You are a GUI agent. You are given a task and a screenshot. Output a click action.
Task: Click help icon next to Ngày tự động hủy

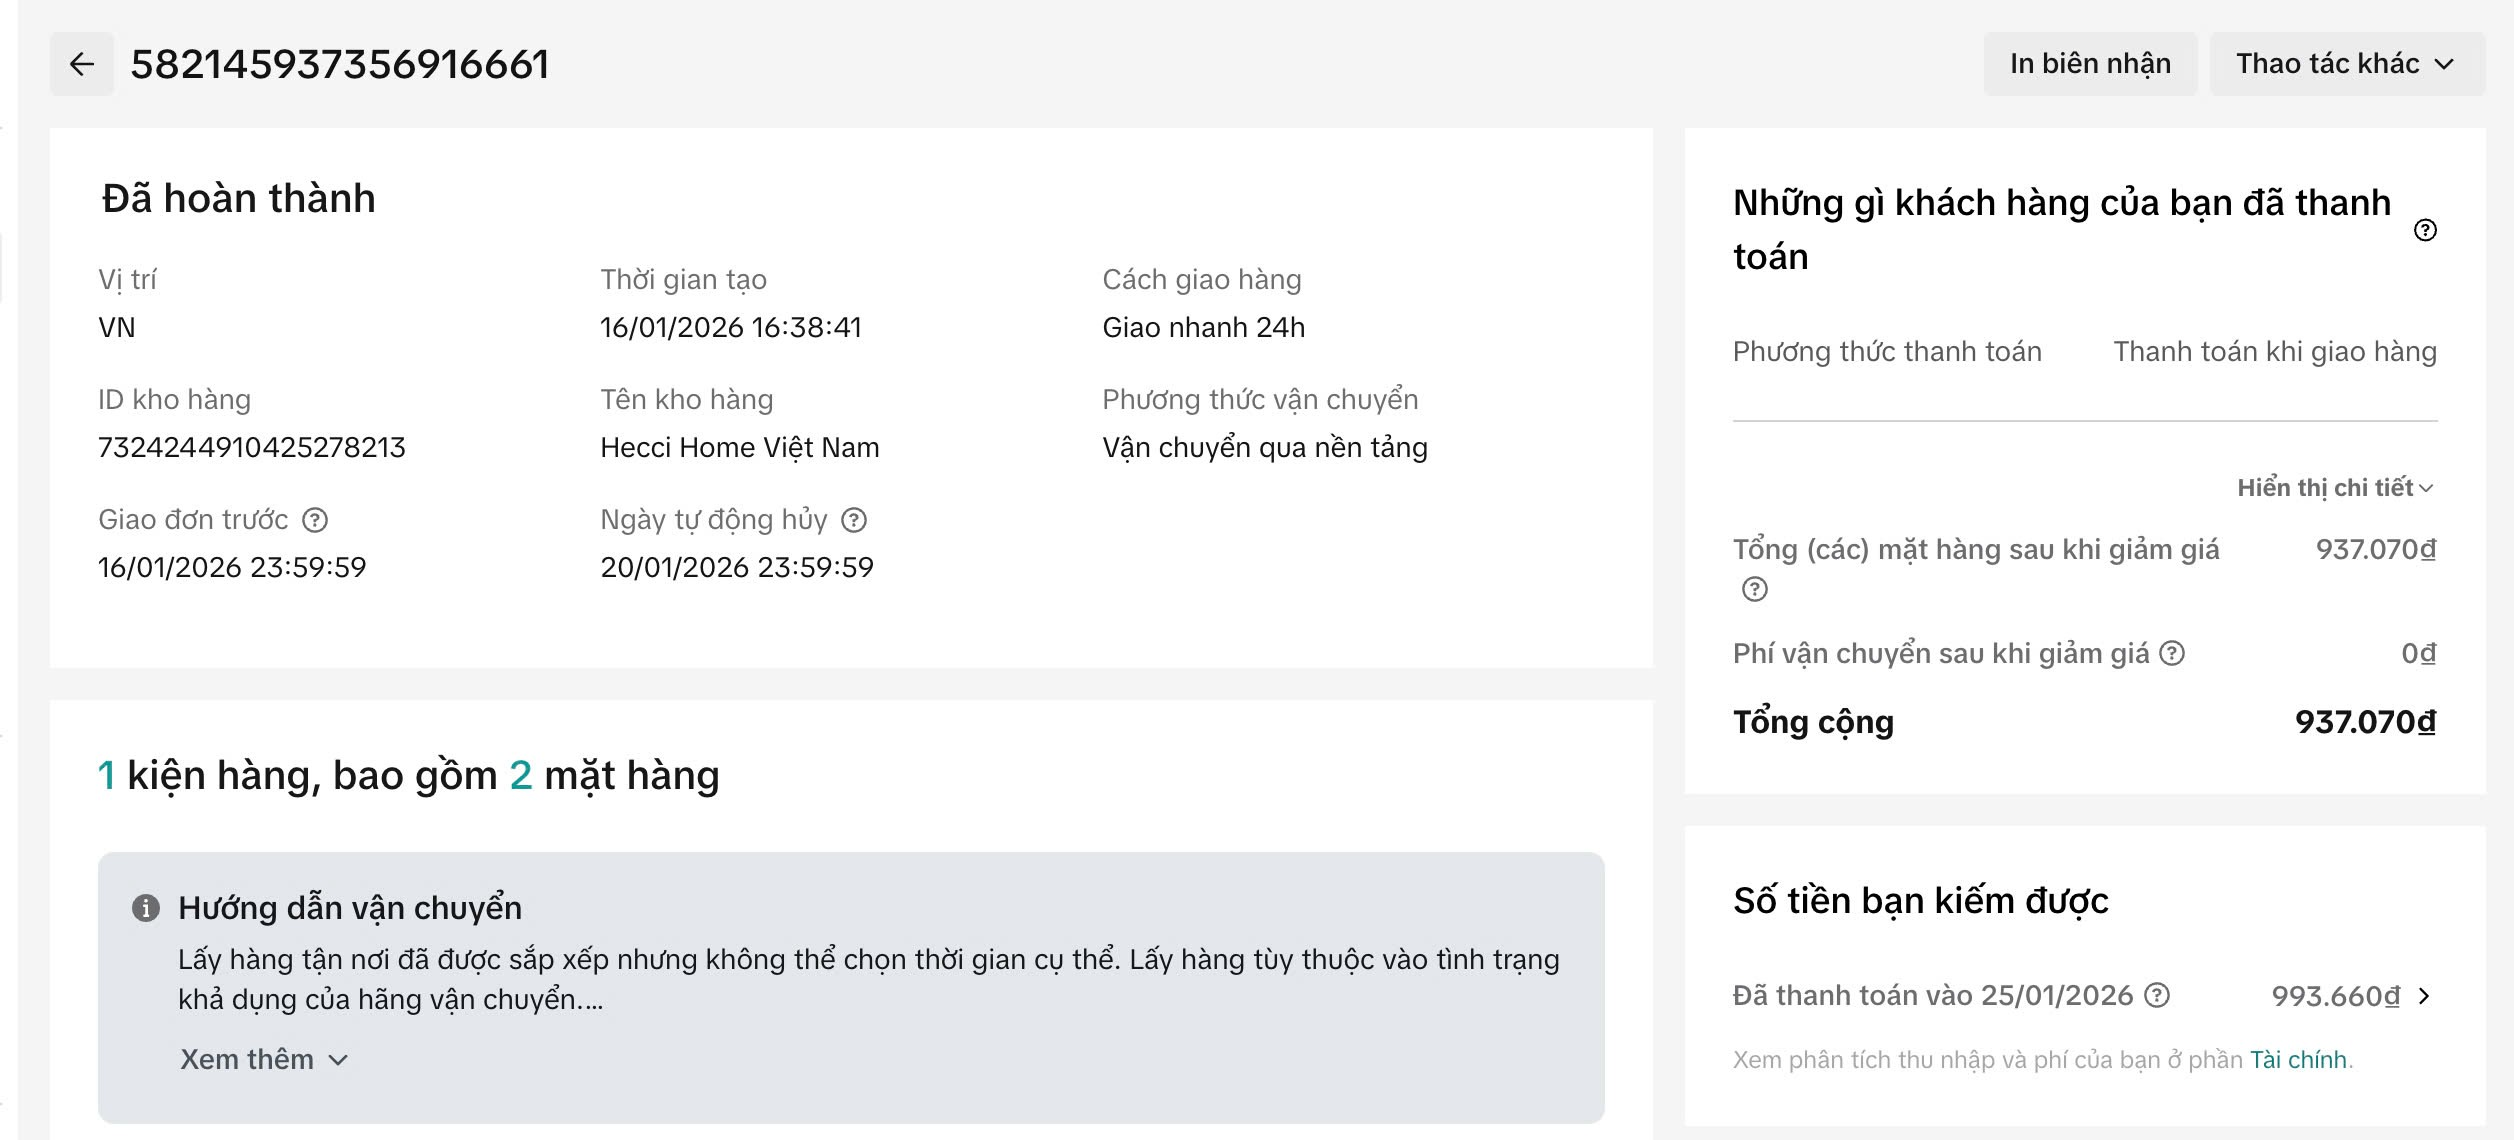pos(854,520)
